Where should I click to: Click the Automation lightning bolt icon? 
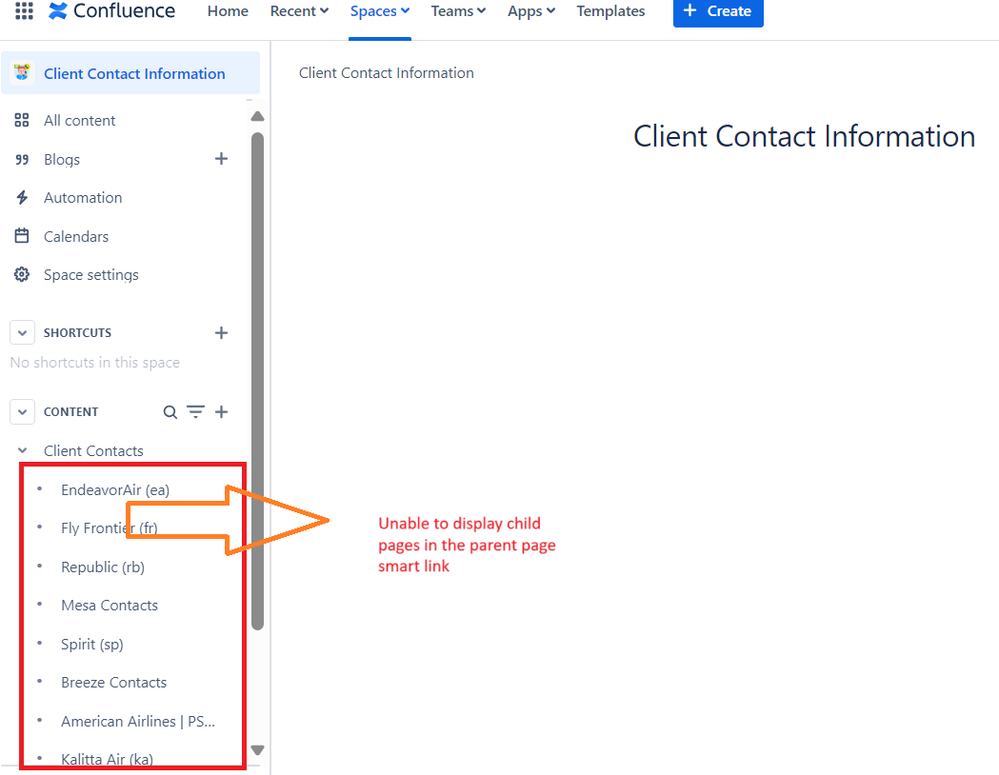22,198
